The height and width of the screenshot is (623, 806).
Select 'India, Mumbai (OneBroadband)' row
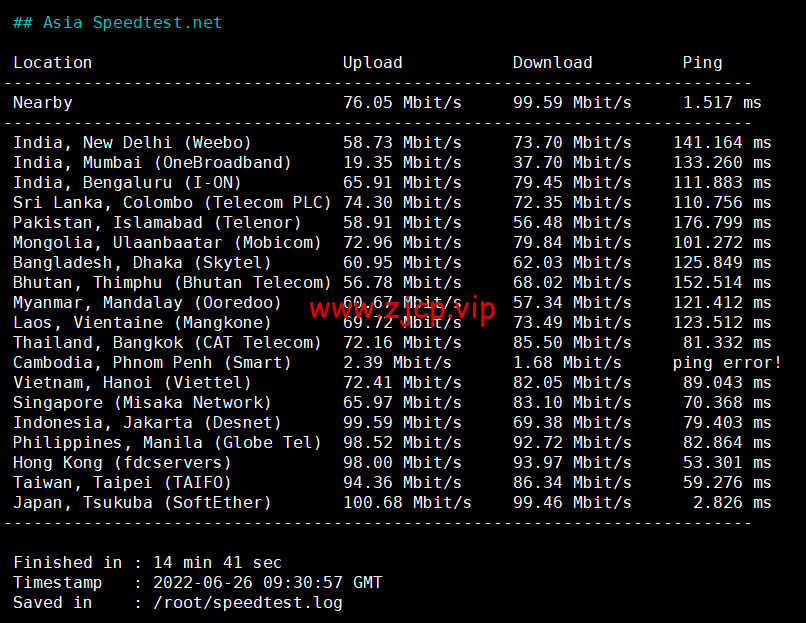point(392,162)
